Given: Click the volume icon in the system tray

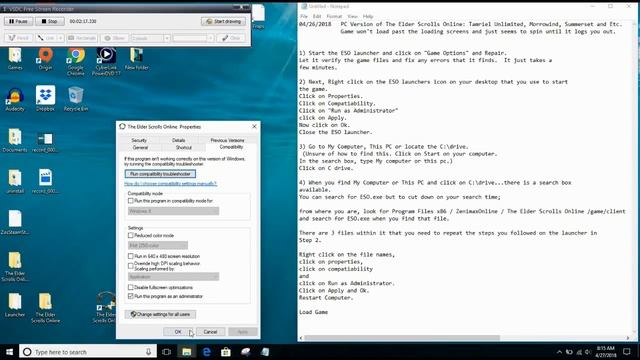Looking at the screenshot, I should coord(588,352).
